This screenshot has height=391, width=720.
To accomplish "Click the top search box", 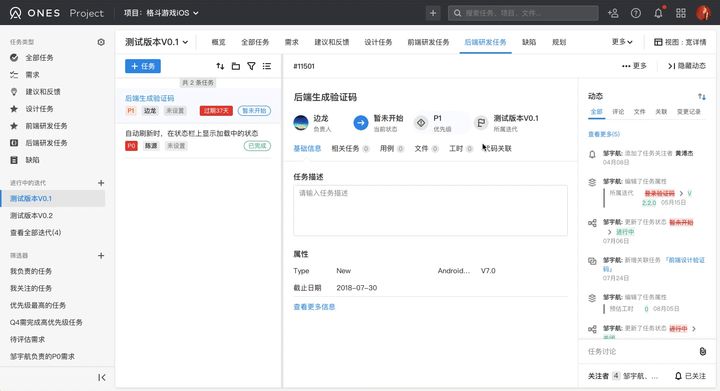I will coord(523,13).
